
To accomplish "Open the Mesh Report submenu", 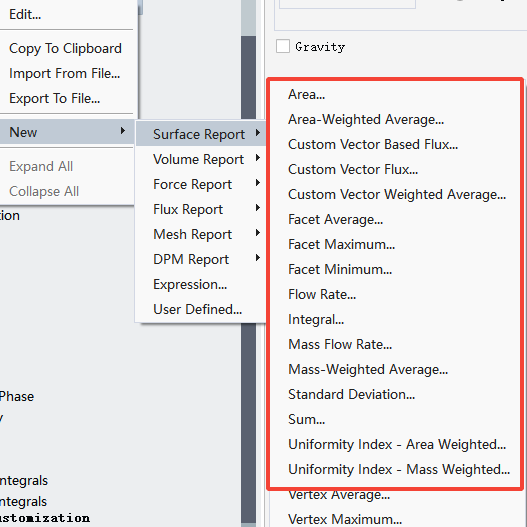I will (201, 234).
